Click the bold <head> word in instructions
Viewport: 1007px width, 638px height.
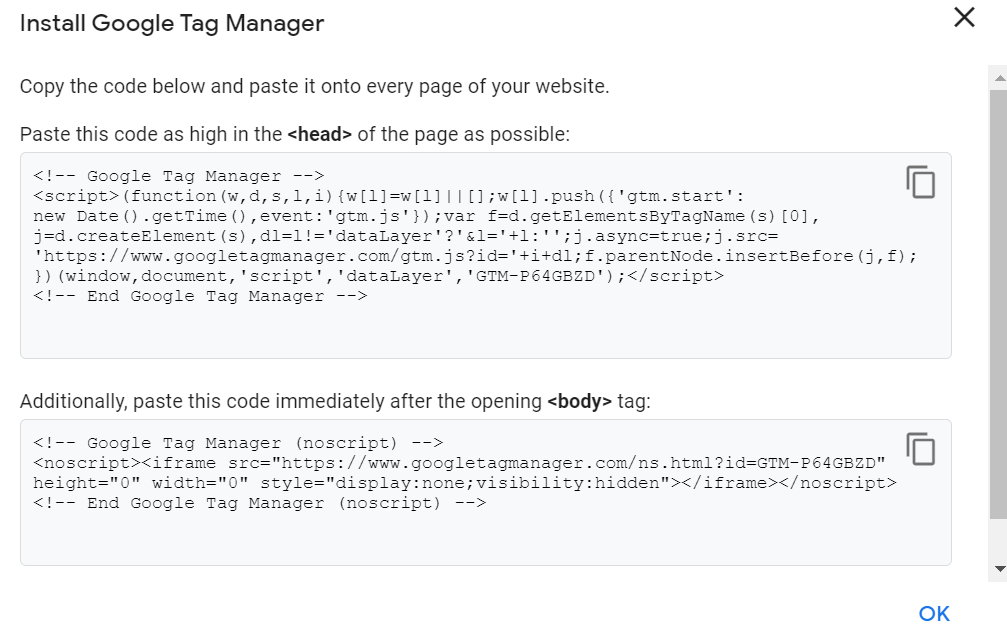click(x=319, y=134)
